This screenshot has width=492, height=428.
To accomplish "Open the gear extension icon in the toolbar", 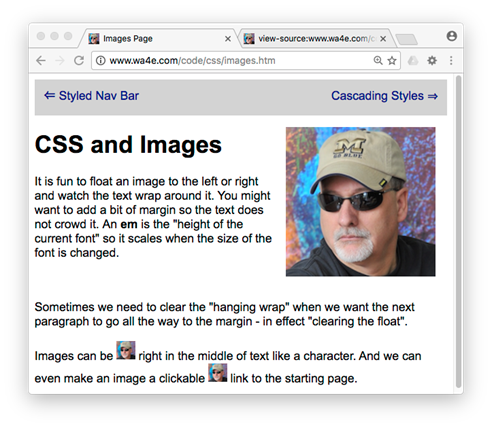I will click(432, 61).
